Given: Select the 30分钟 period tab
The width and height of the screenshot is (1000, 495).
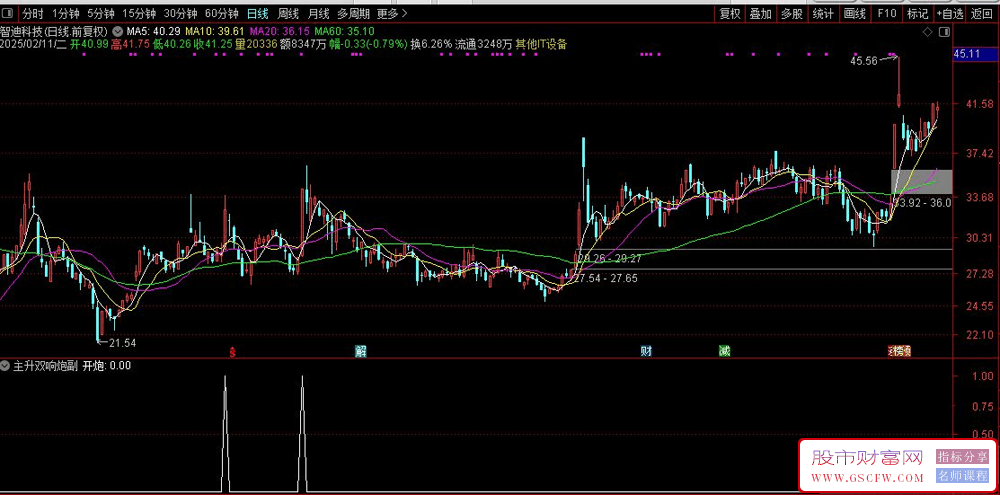Looking at the screenshot, I should pyautogui.click(x=180, y=13).
